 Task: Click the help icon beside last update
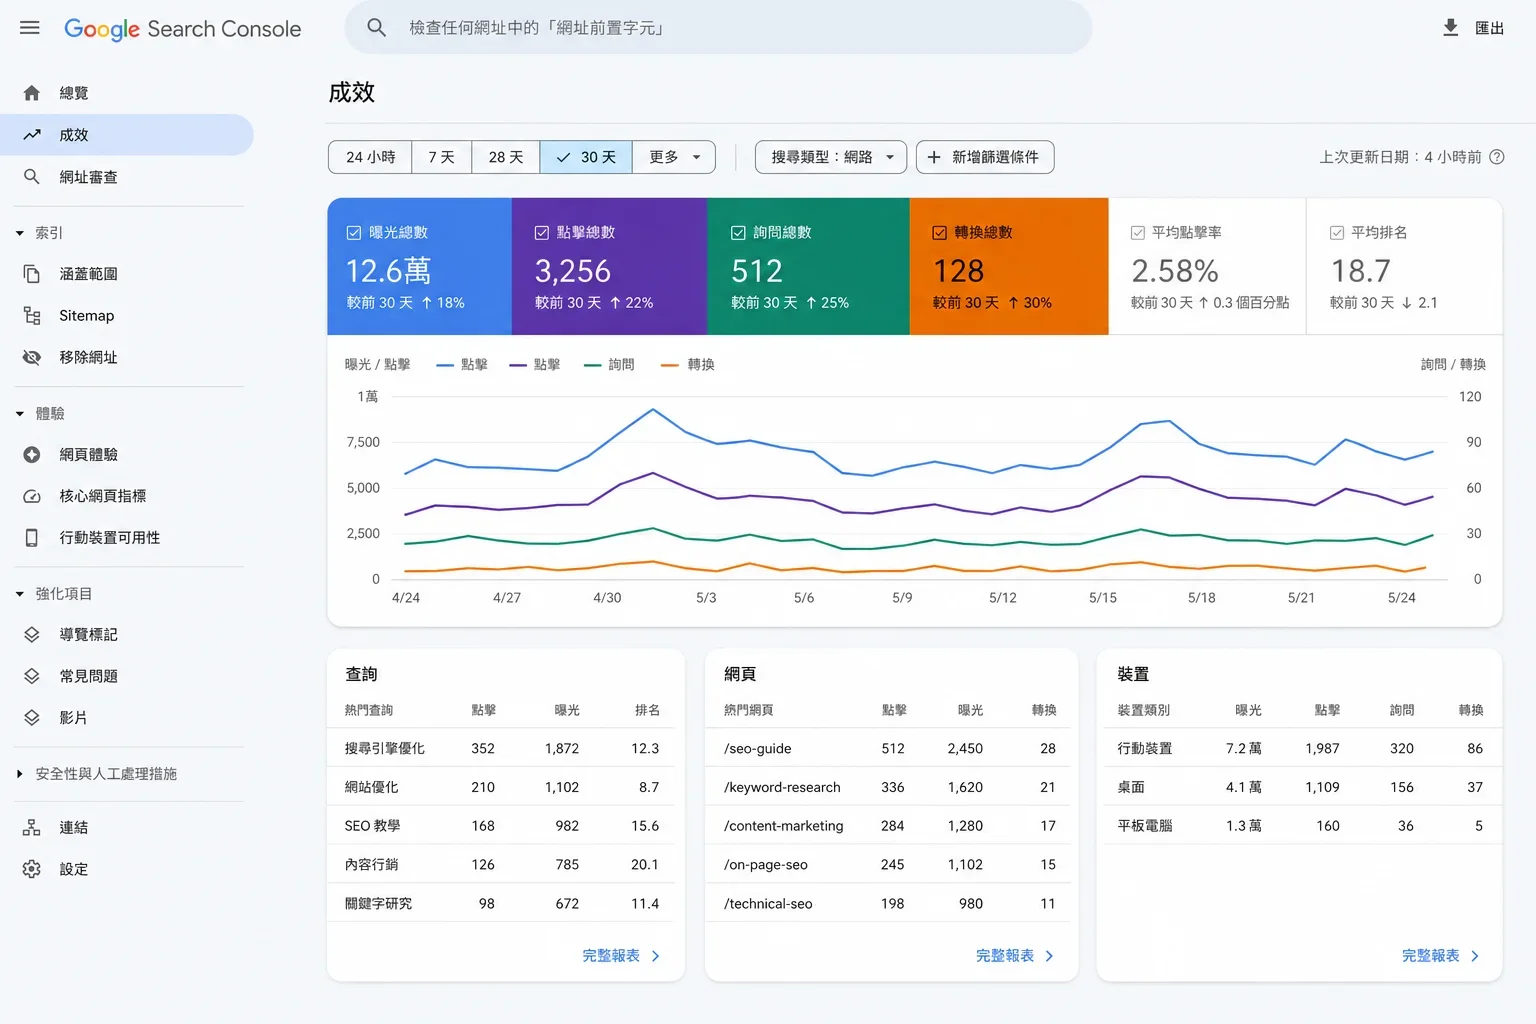[x=1497, y=157]
